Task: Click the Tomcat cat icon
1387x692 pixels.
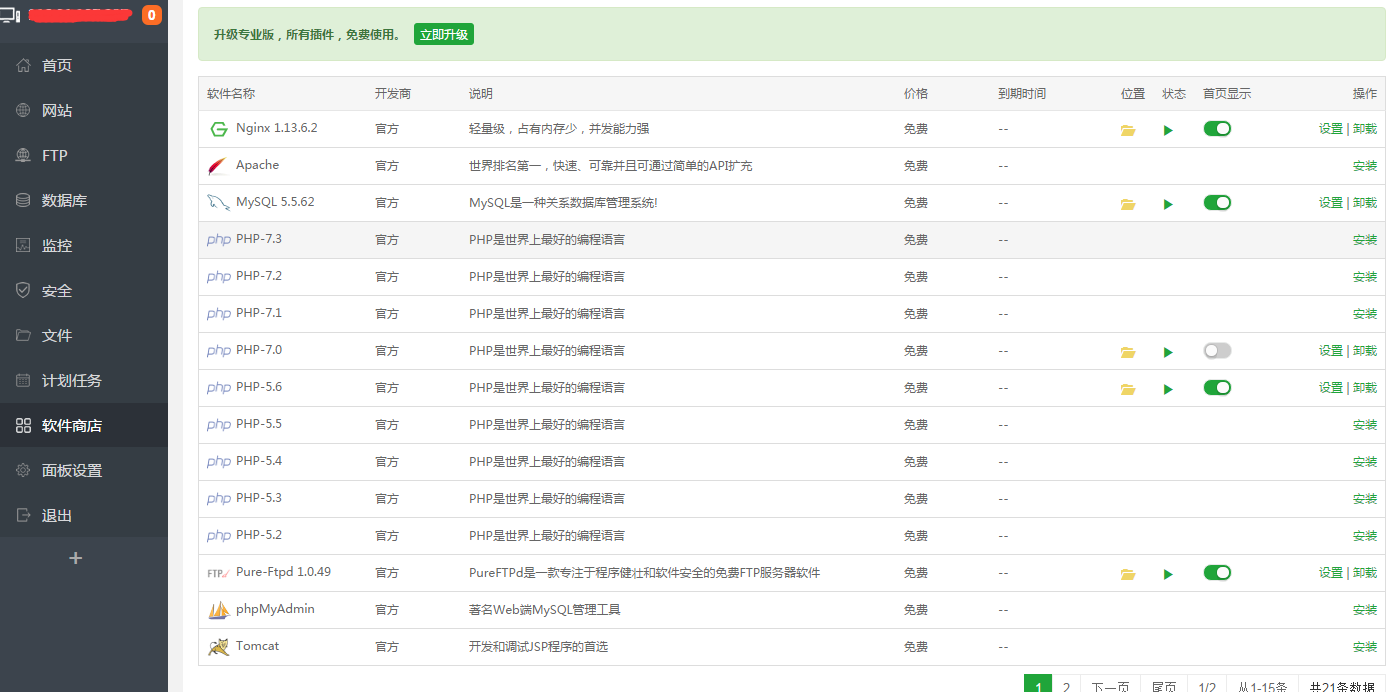Action: point(219,647)
